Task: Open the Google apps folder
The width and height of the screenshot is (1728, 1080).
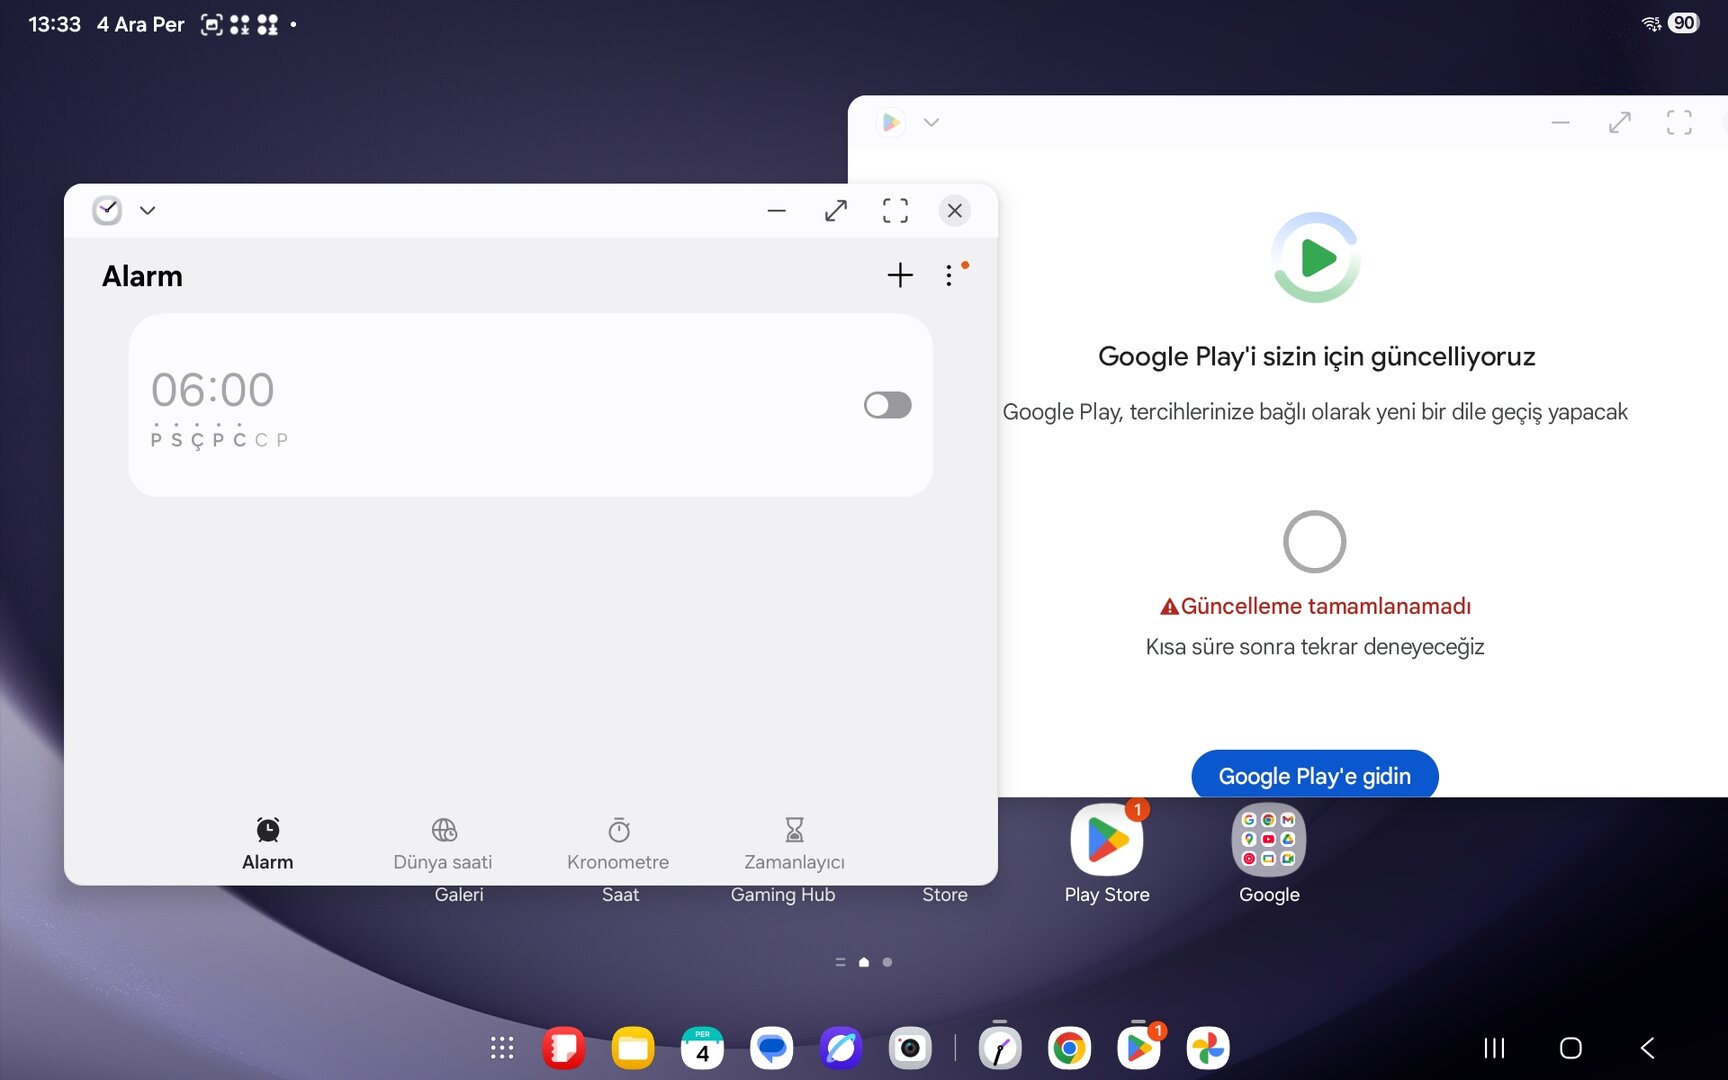Action: (x=1269, y=840)
